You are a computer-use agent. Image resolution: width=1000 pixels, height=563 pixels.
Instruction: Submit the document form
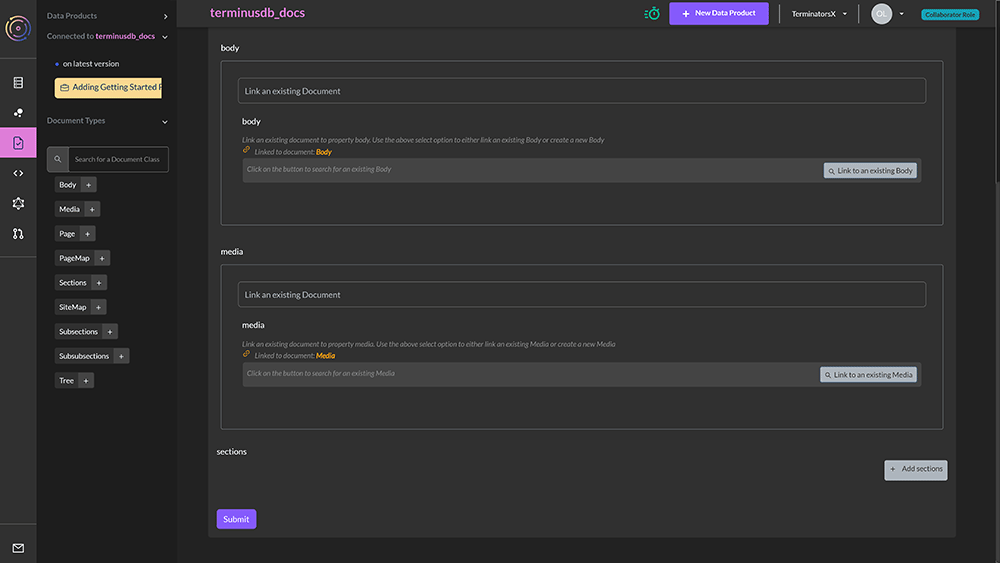coord(236,519)
